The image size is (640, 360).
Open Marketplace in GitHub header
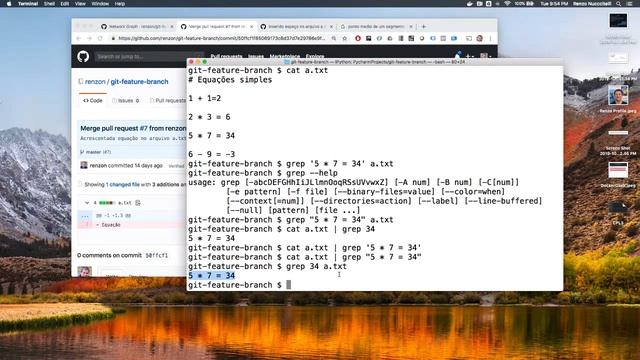(284, 56)
